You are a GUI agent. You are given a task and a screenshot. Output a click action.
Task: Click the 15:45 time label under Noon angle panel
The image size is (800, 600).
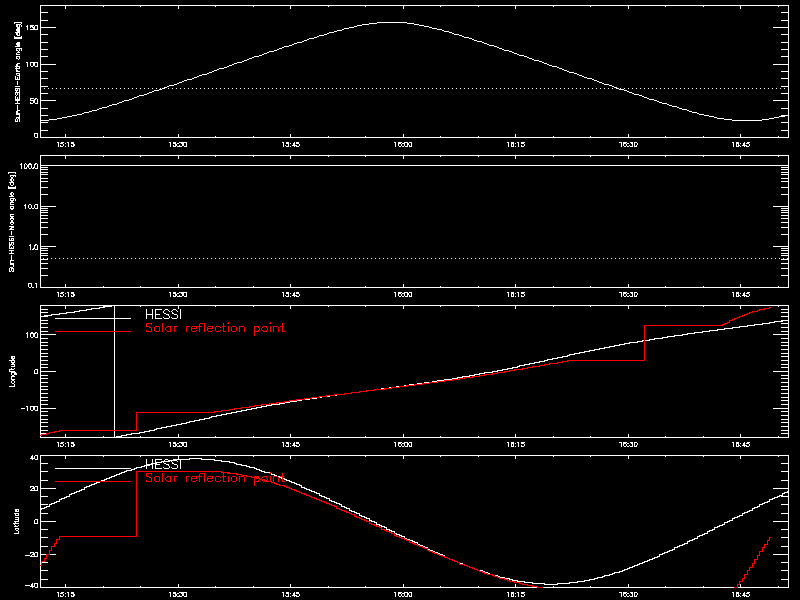(291, 295)
